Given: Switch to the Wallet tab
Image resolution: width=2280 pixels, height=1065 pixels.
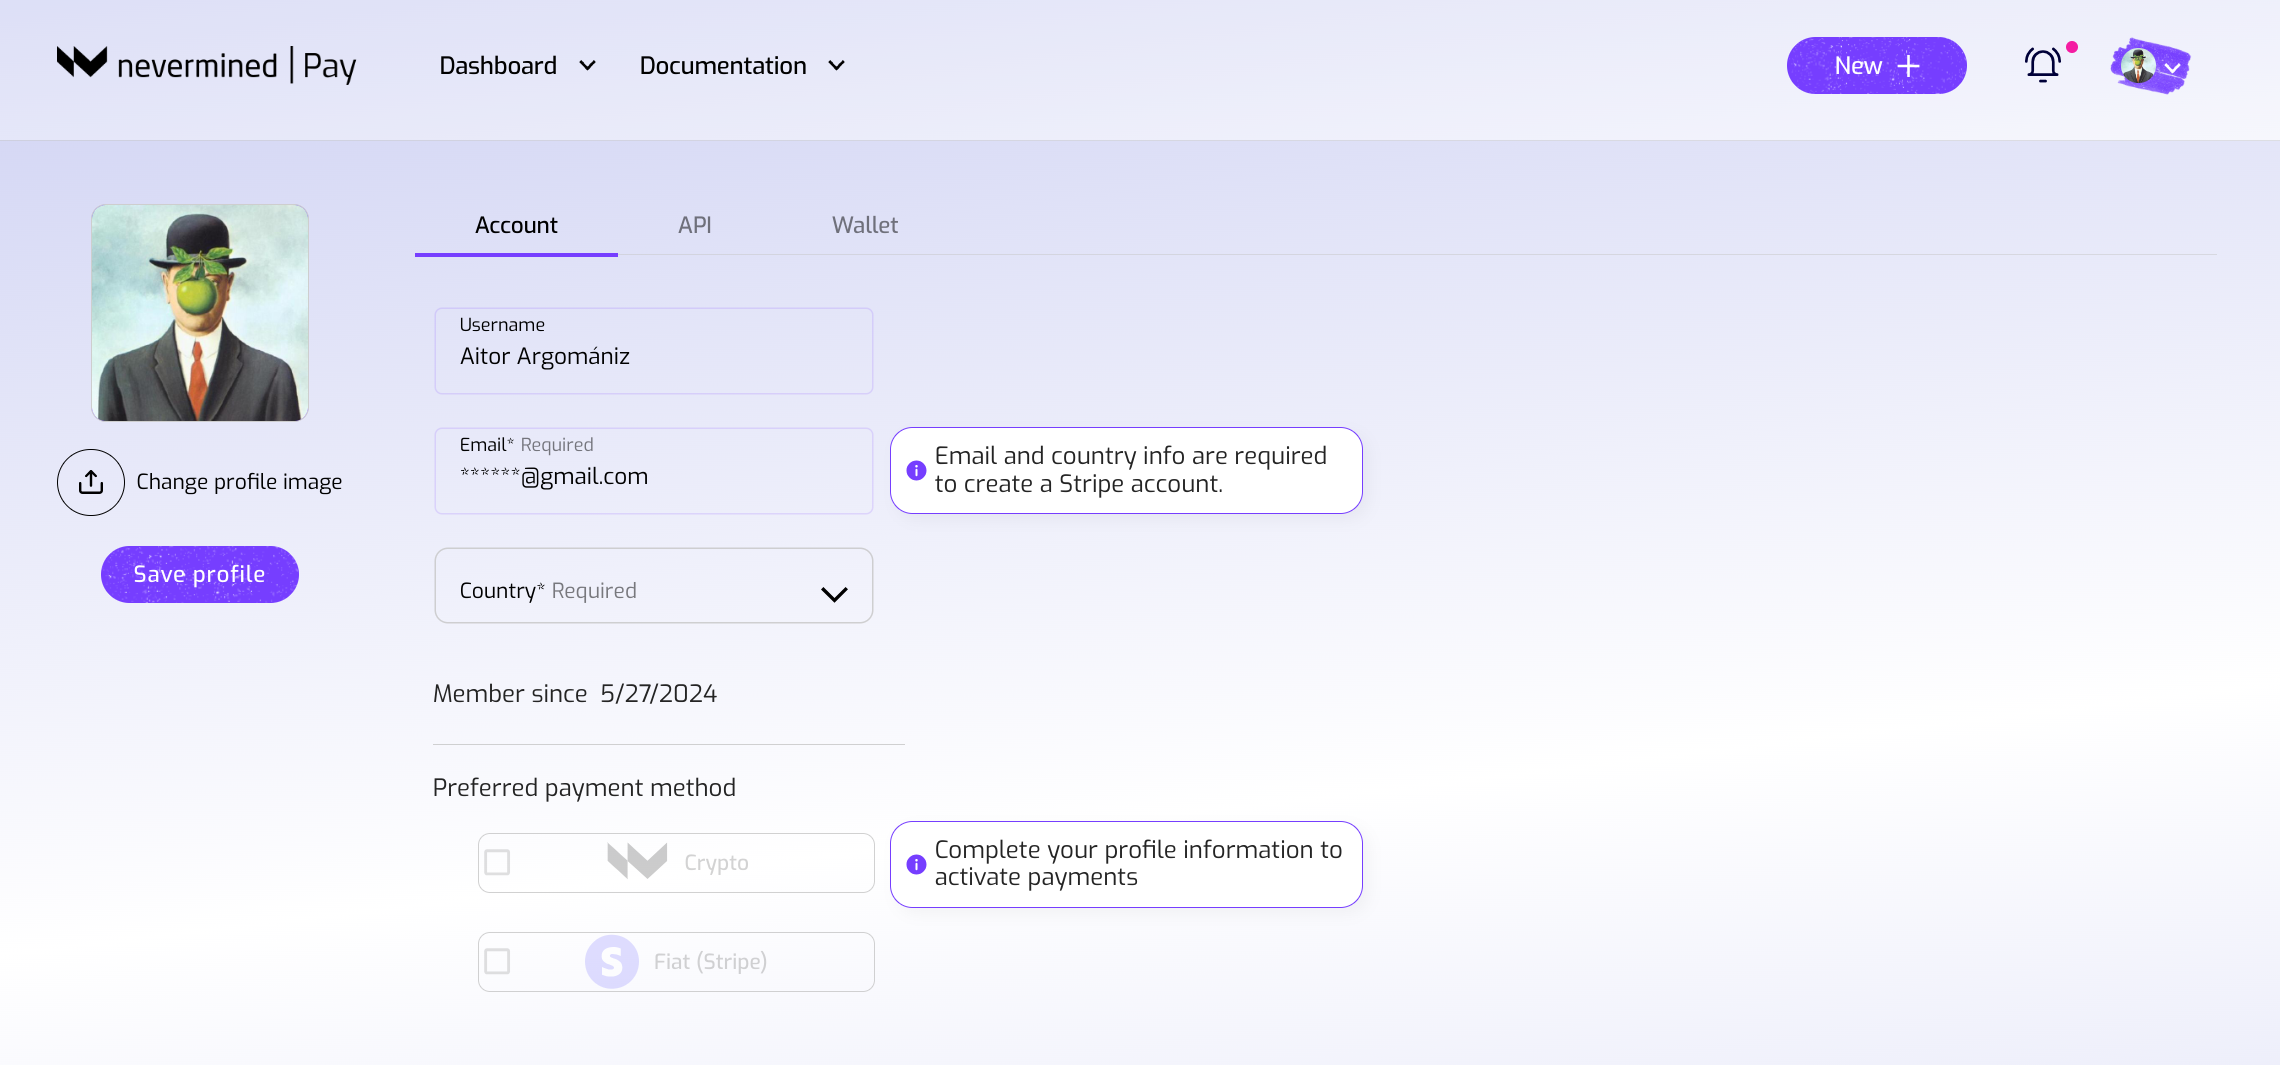Looking at the screenshot, I should (864, 226).
